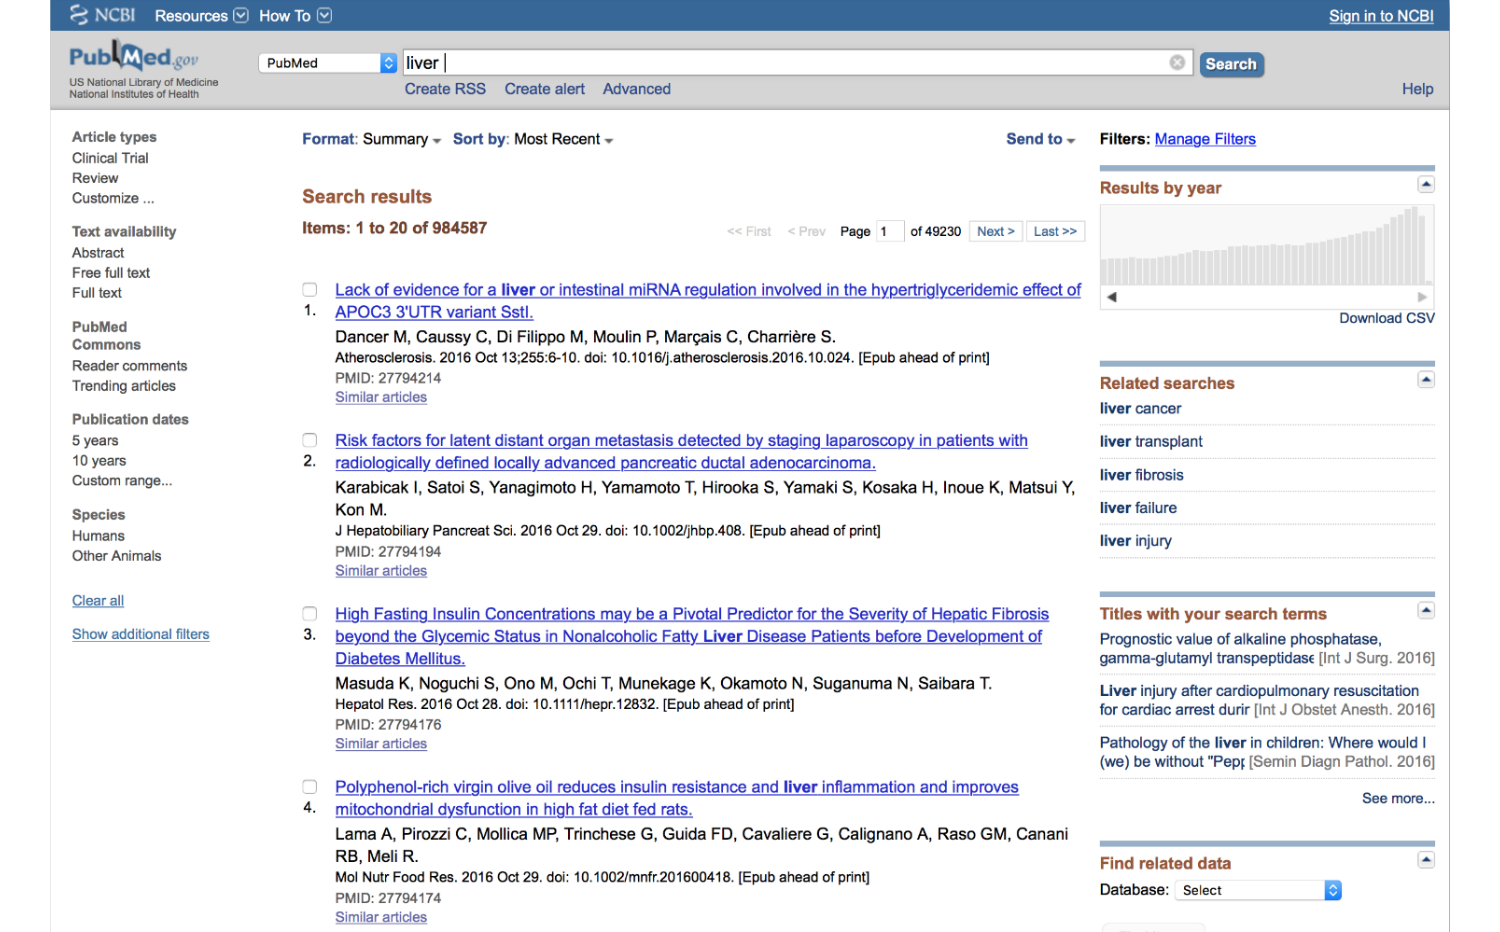This screenshot has height=932, width=1500.
Task: Collapse the Related searches panel
Action: (x=1426, y=380)
